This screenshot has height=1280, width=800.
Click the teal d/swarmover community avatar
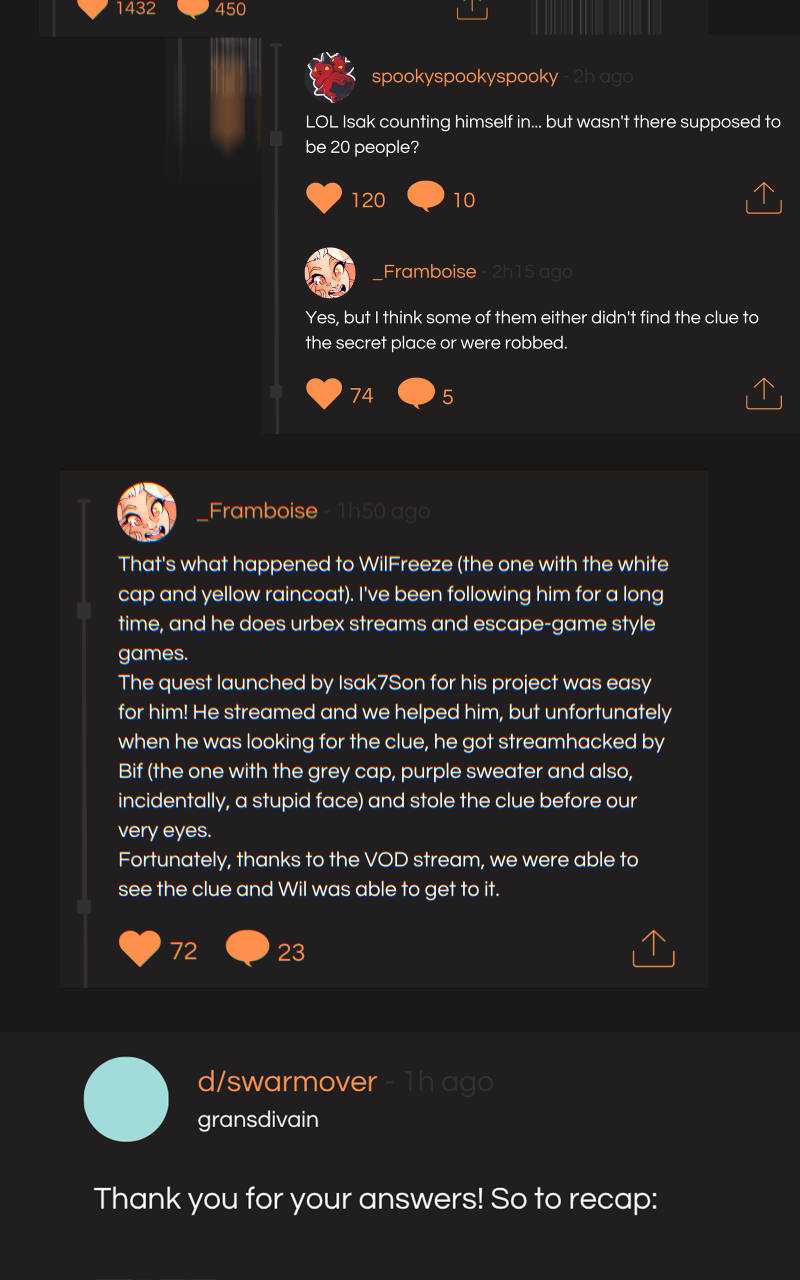(126, 1099)
